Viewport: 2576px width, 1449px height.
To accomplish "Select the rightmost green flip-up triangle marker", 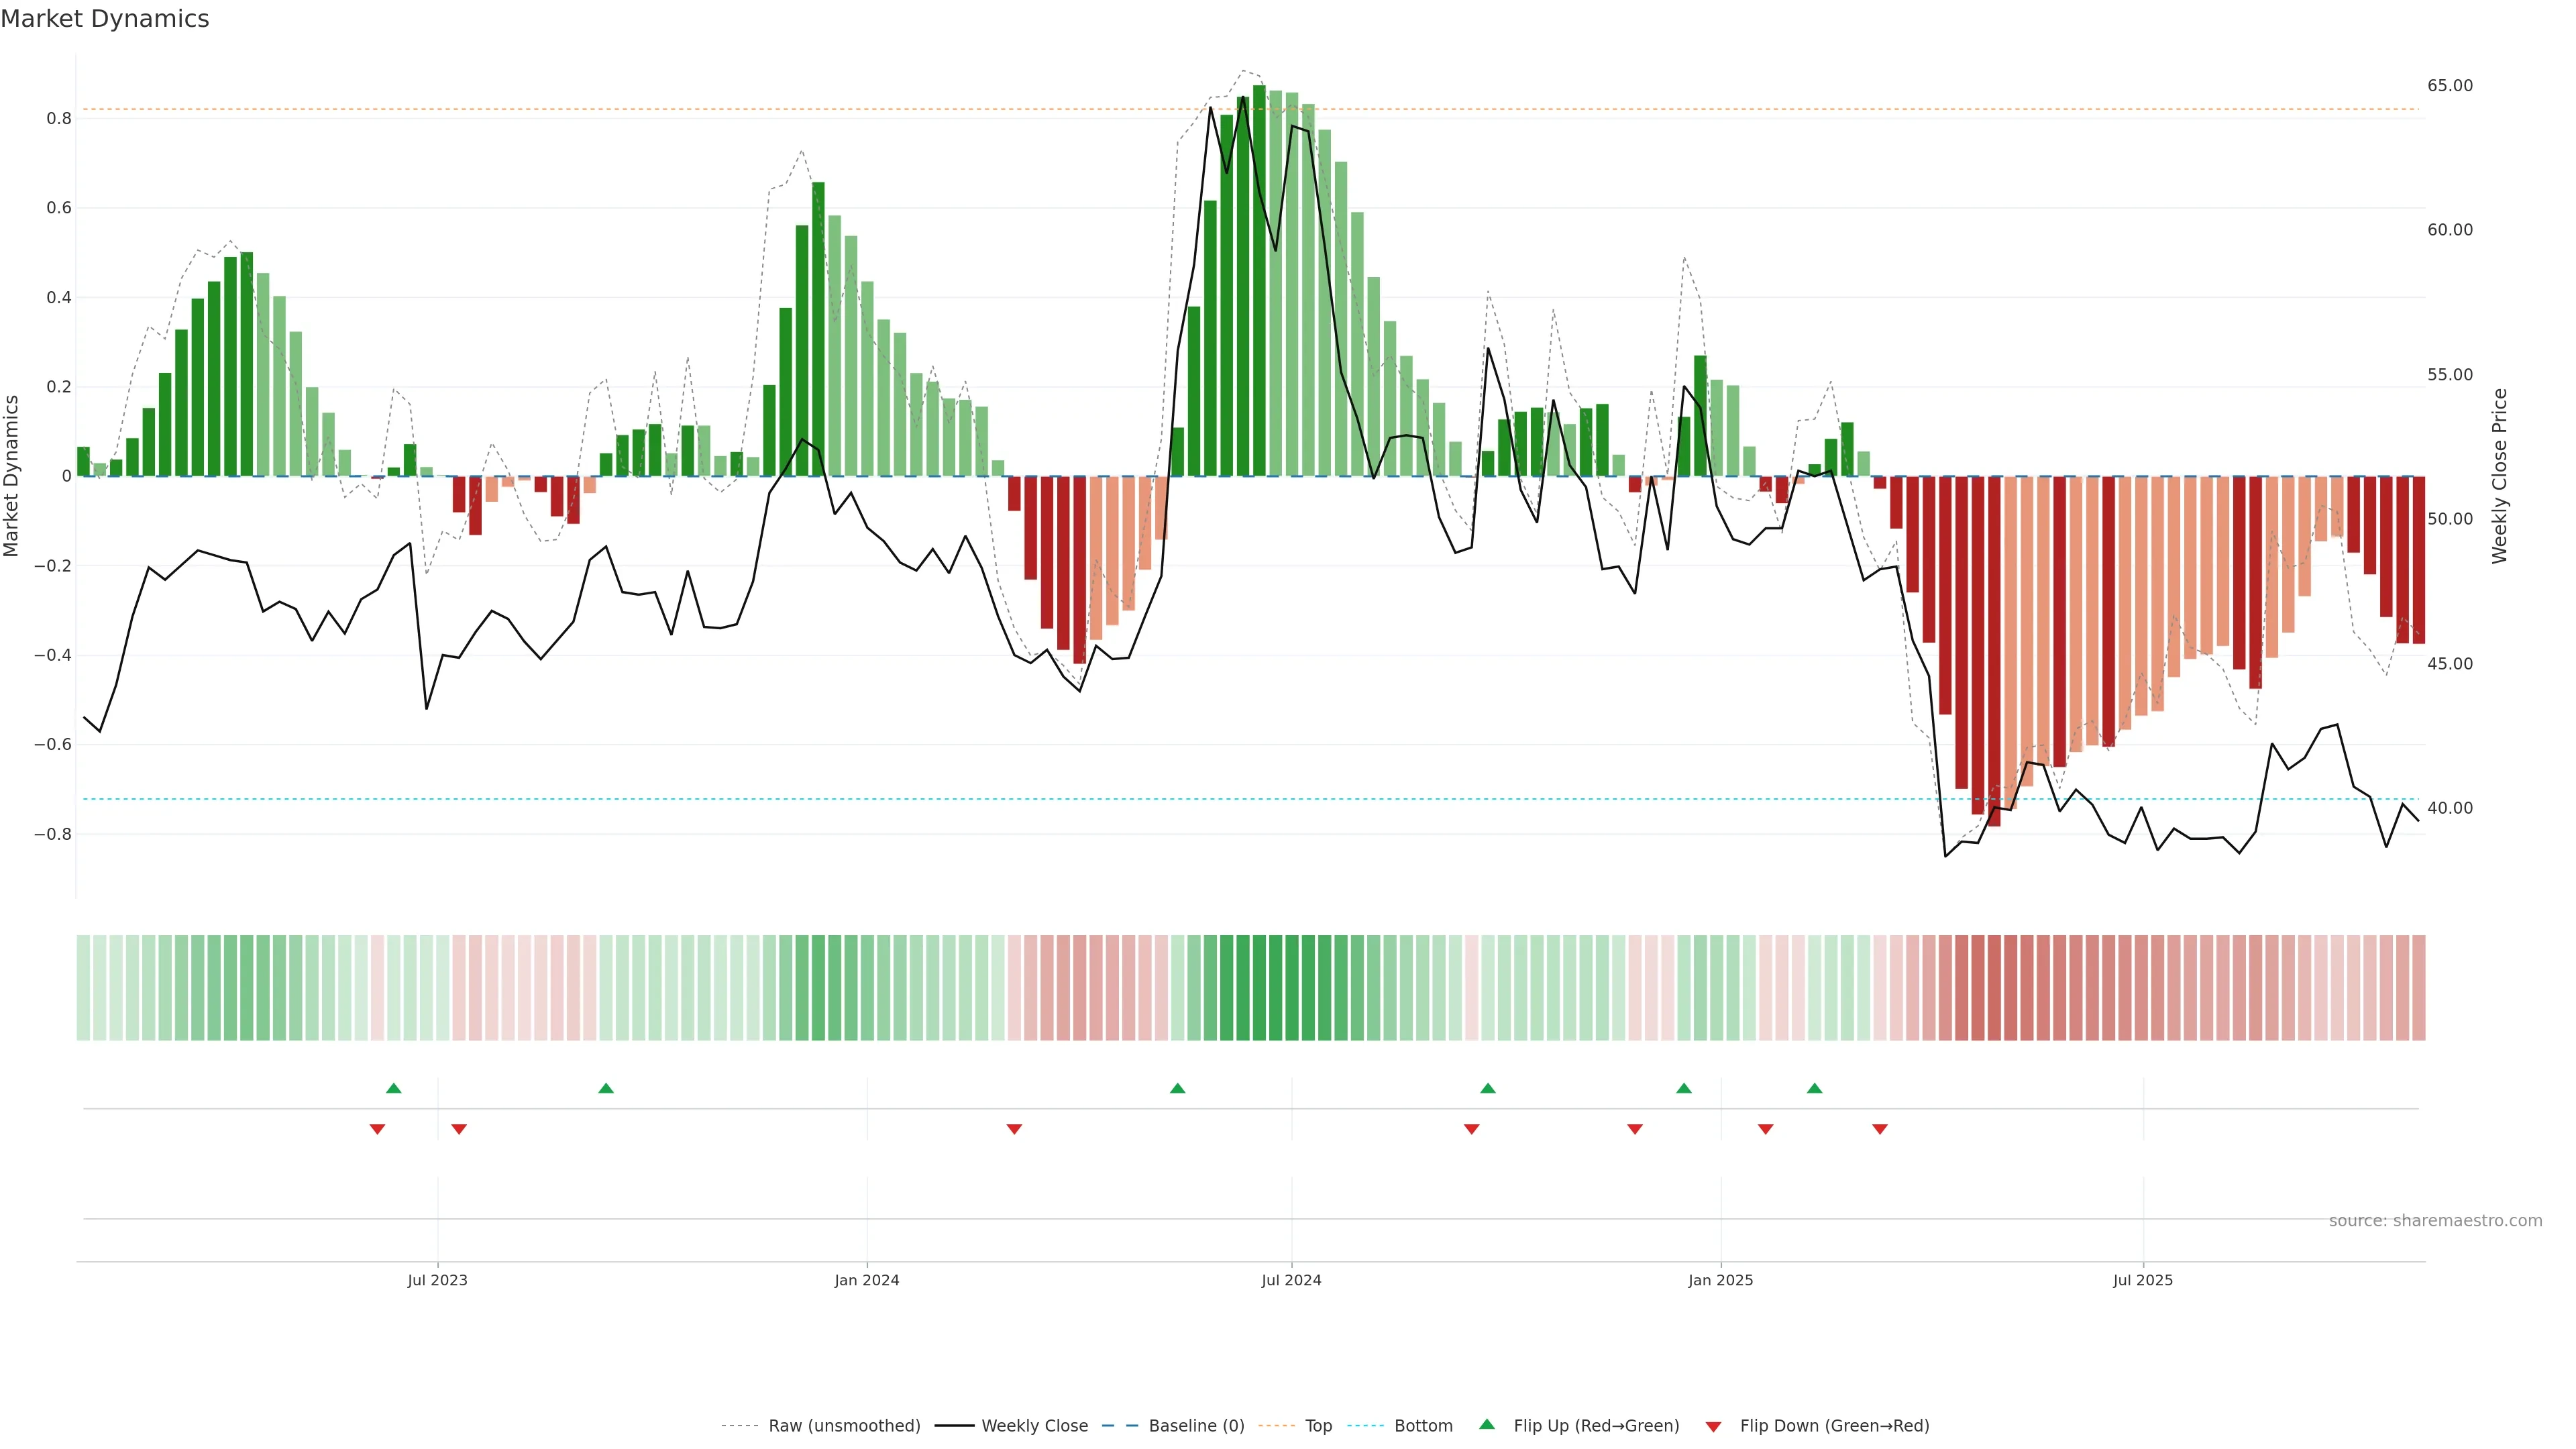I will [1814, 1088].
